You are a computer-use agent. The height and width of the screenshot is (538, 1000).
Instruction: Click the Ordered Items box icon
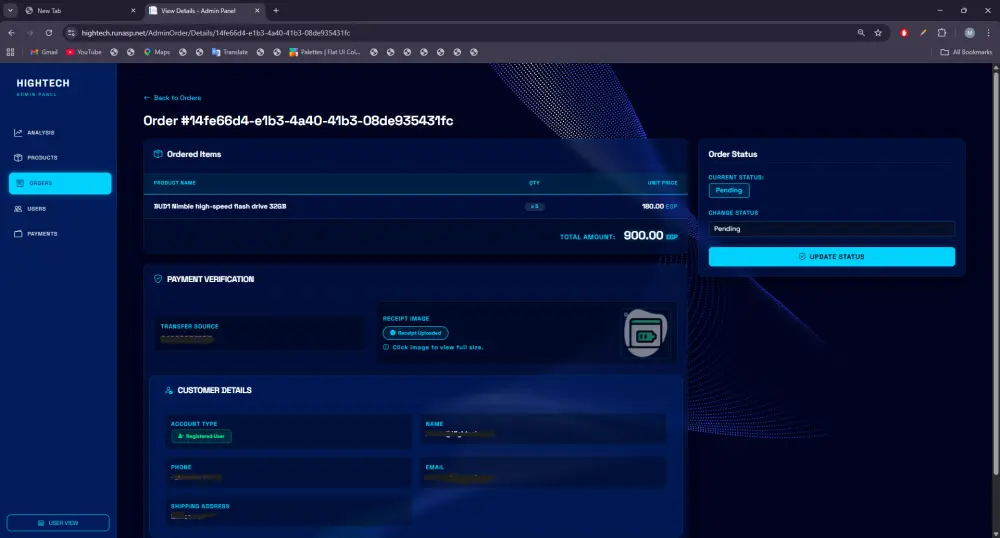(x=158, y=154)
